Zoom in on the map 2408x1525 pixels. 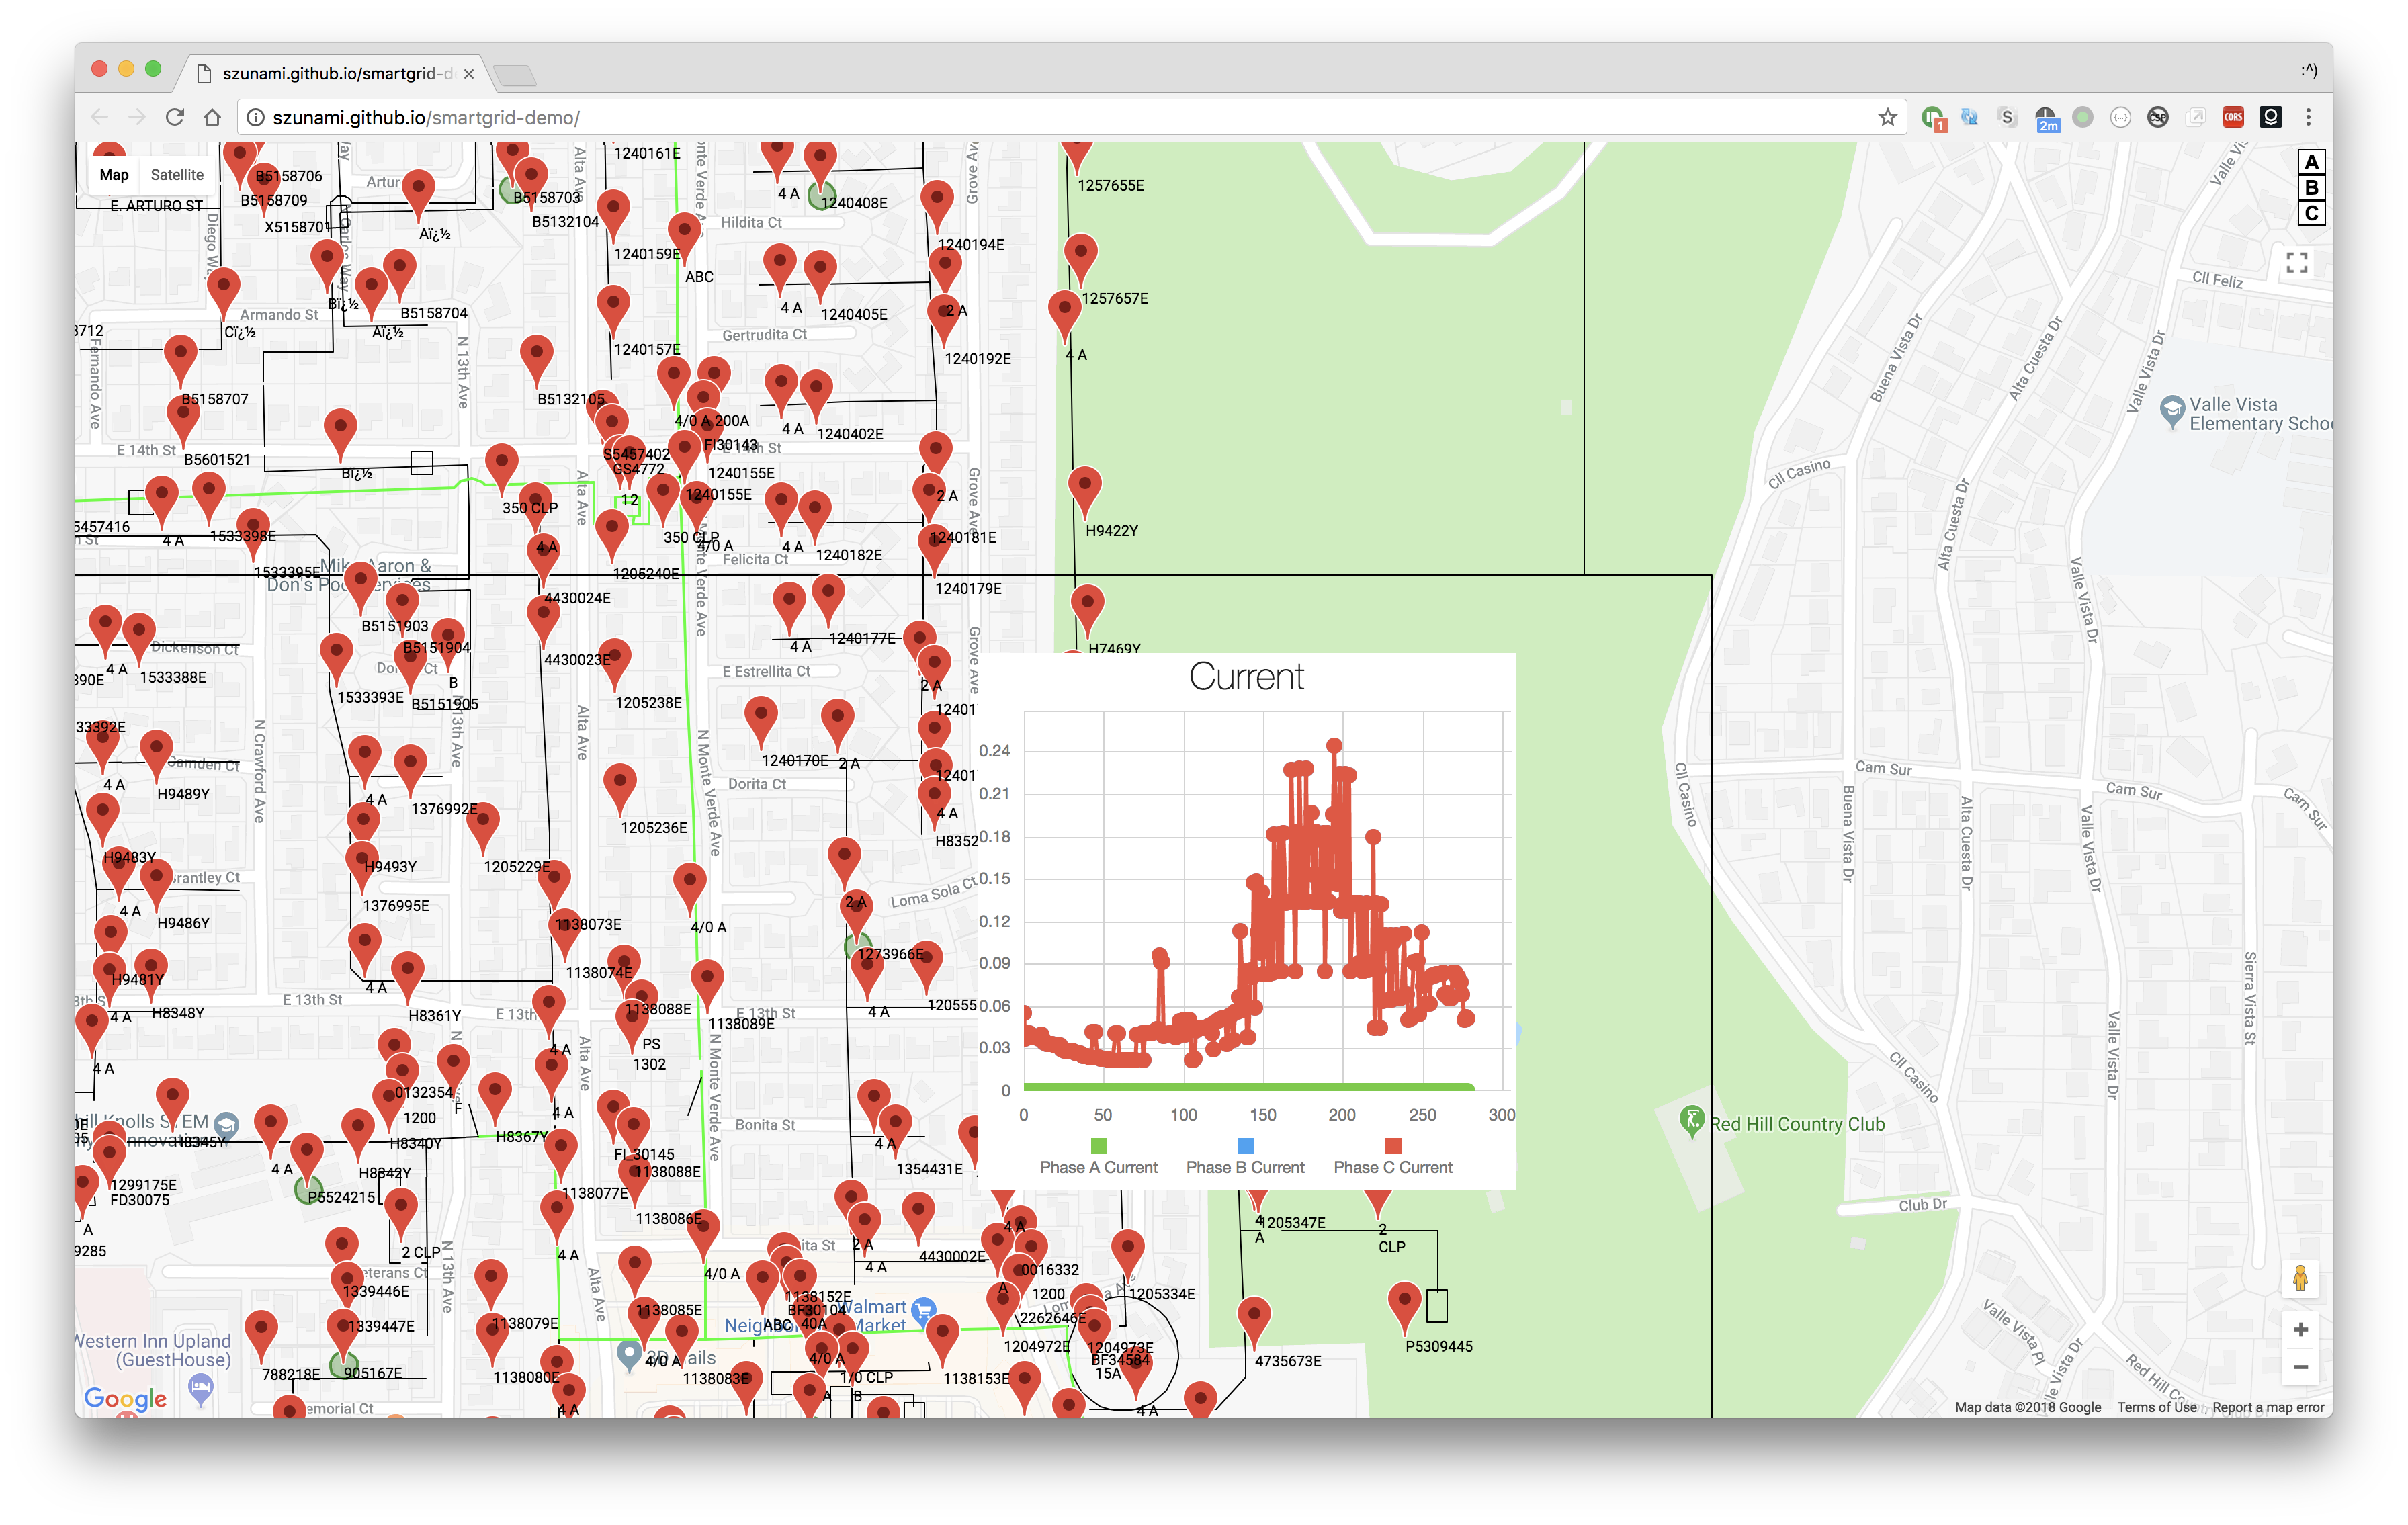point(2300,1329)
